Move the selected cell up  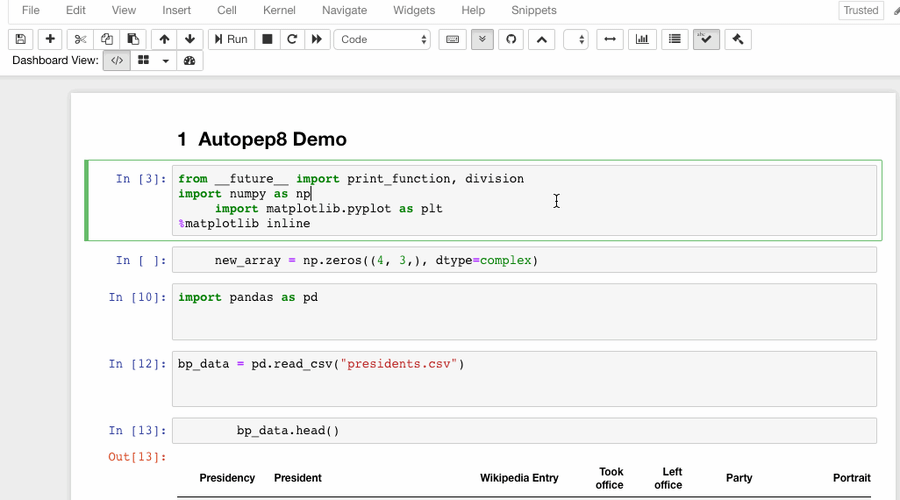[x=164, y=39]
